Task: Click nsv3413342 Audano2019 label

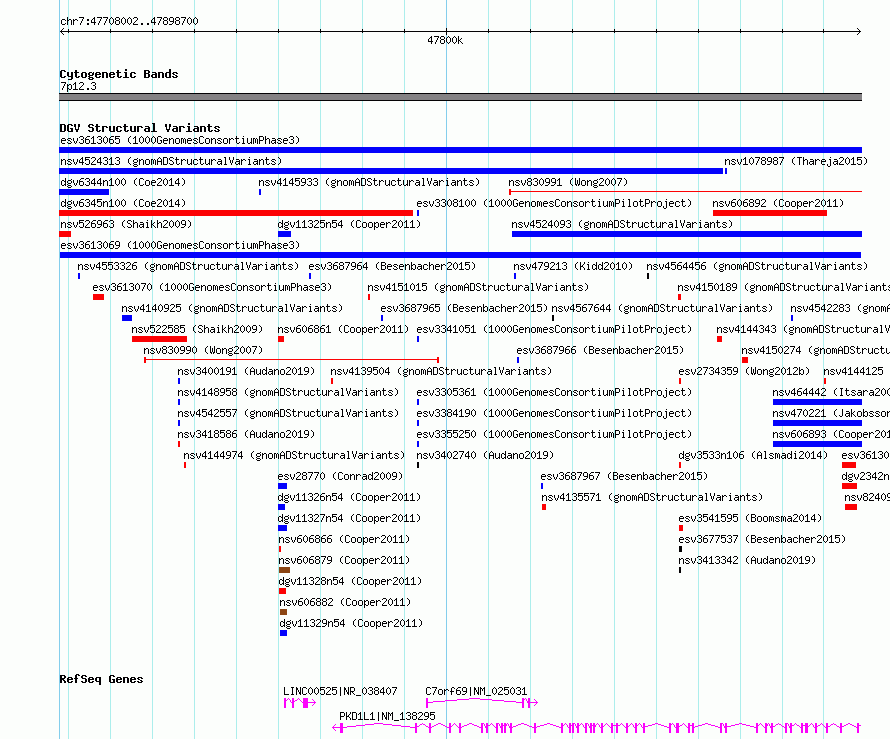Action: coord(747,560)
